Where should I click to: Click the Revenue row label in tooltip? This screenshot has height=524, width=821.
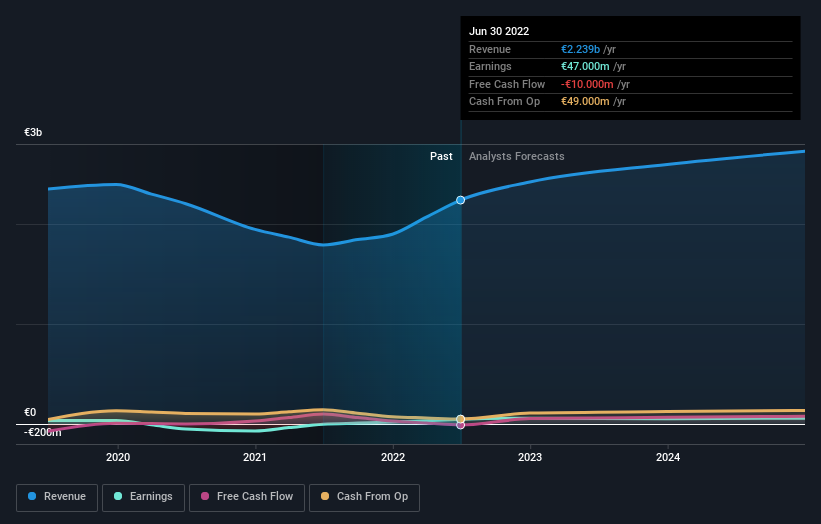(x=490, y=49)
